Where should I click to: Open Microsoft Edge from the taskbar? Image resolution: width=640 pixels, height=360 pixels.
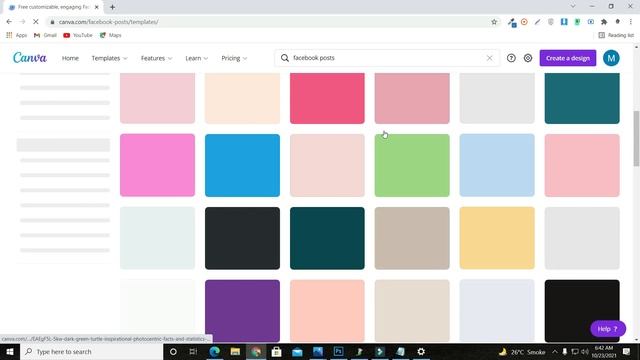[x=215, y=351]
